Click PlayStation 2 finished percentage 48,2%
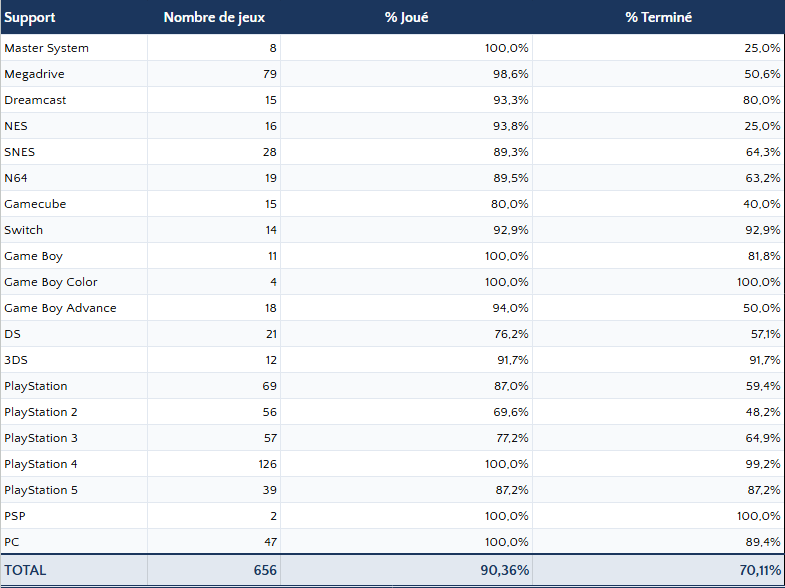The image size is (785, 588). (x=763, y=412)
